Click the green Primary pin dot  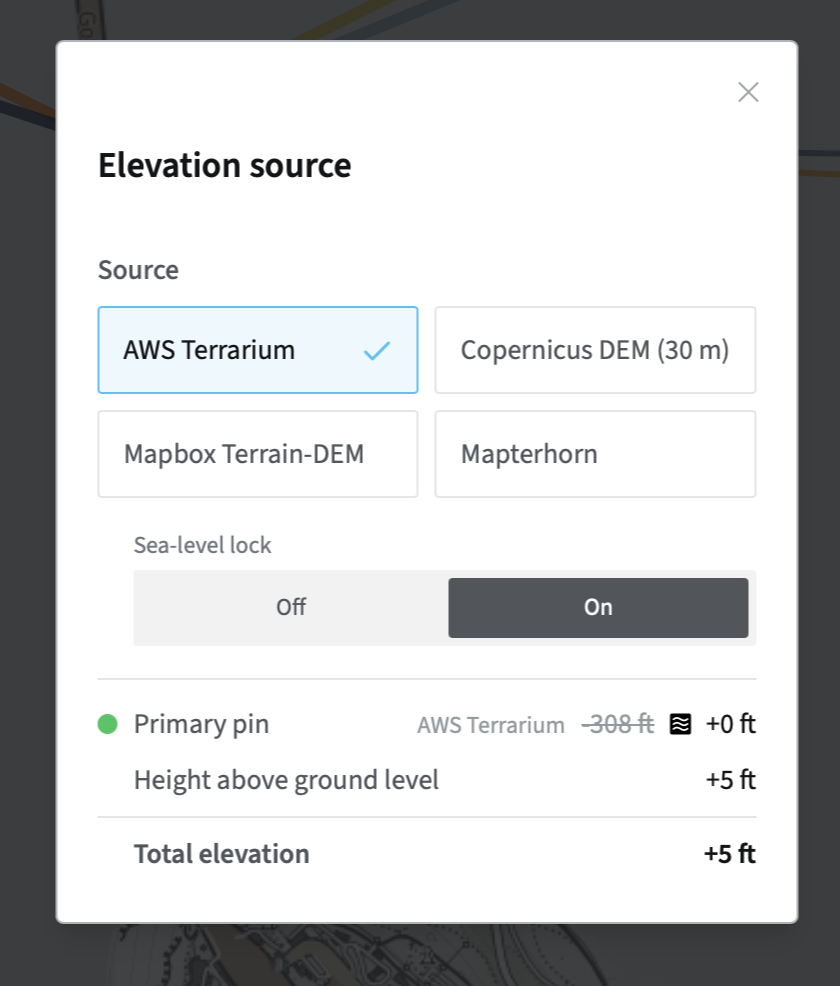click(108, 724)
